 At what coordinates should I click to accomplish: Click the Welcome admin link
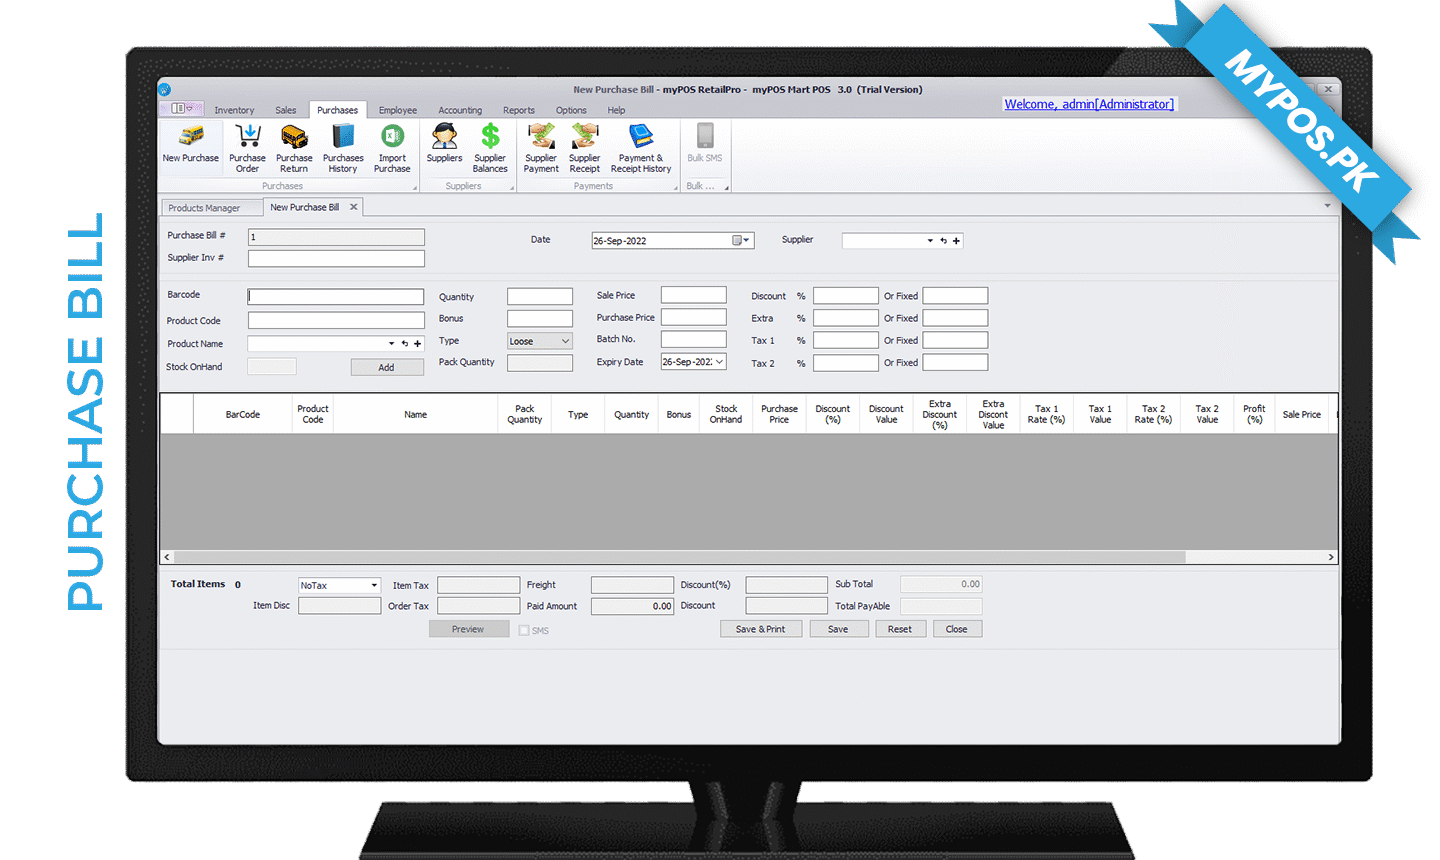click(x=1088, y=104)
